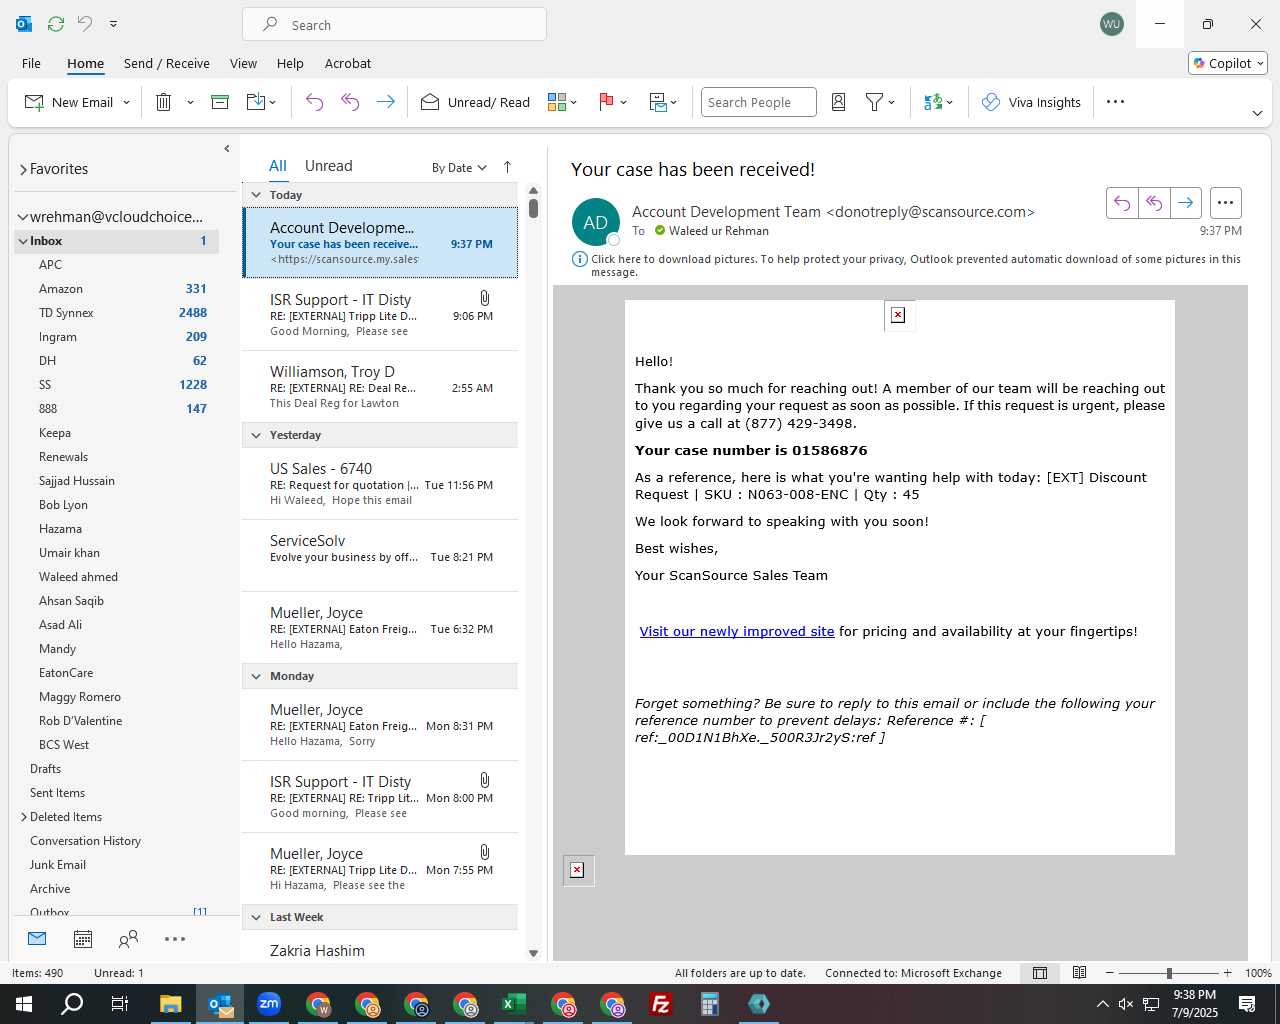
Task: Open the Acrobat tab
Action: 348,63
